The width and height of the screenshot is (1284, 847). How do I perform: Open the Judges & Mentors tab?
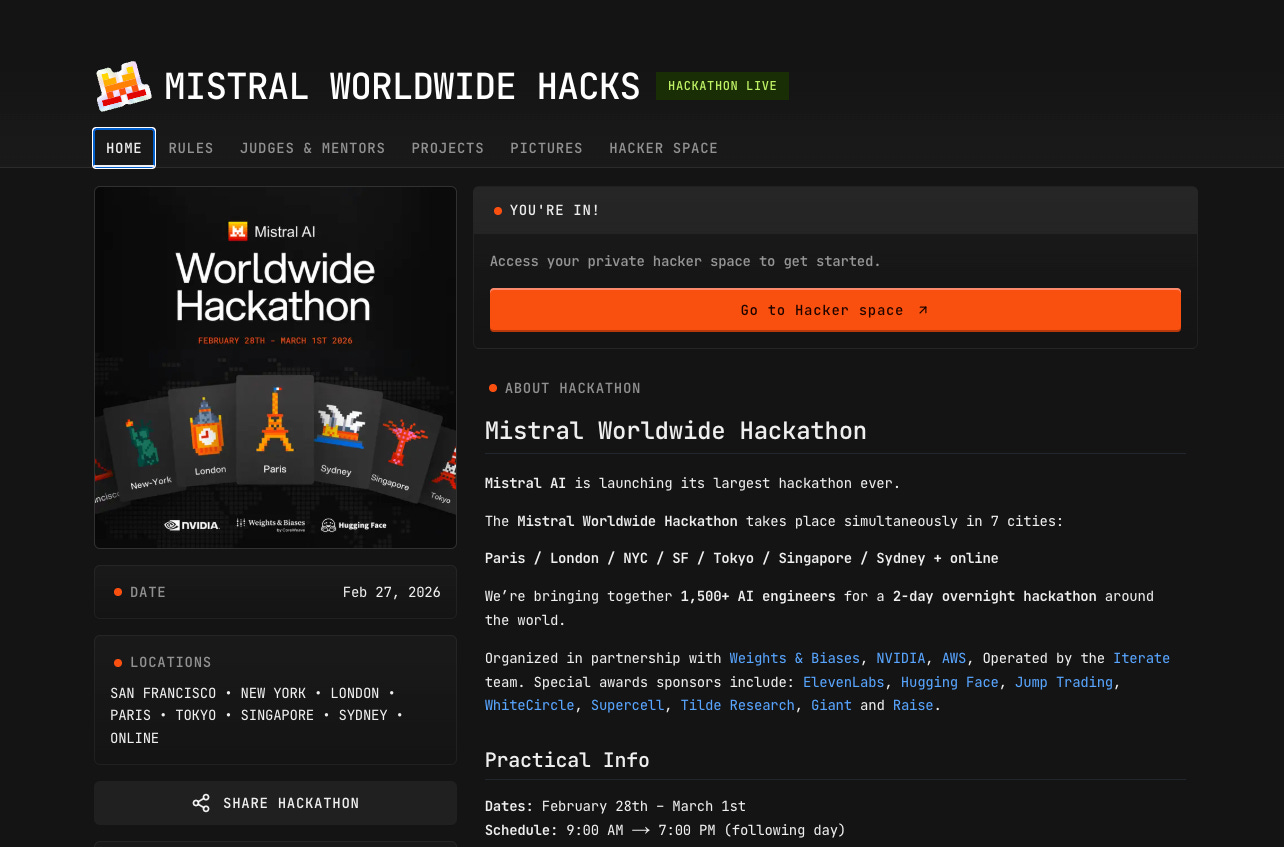(312, 148)
